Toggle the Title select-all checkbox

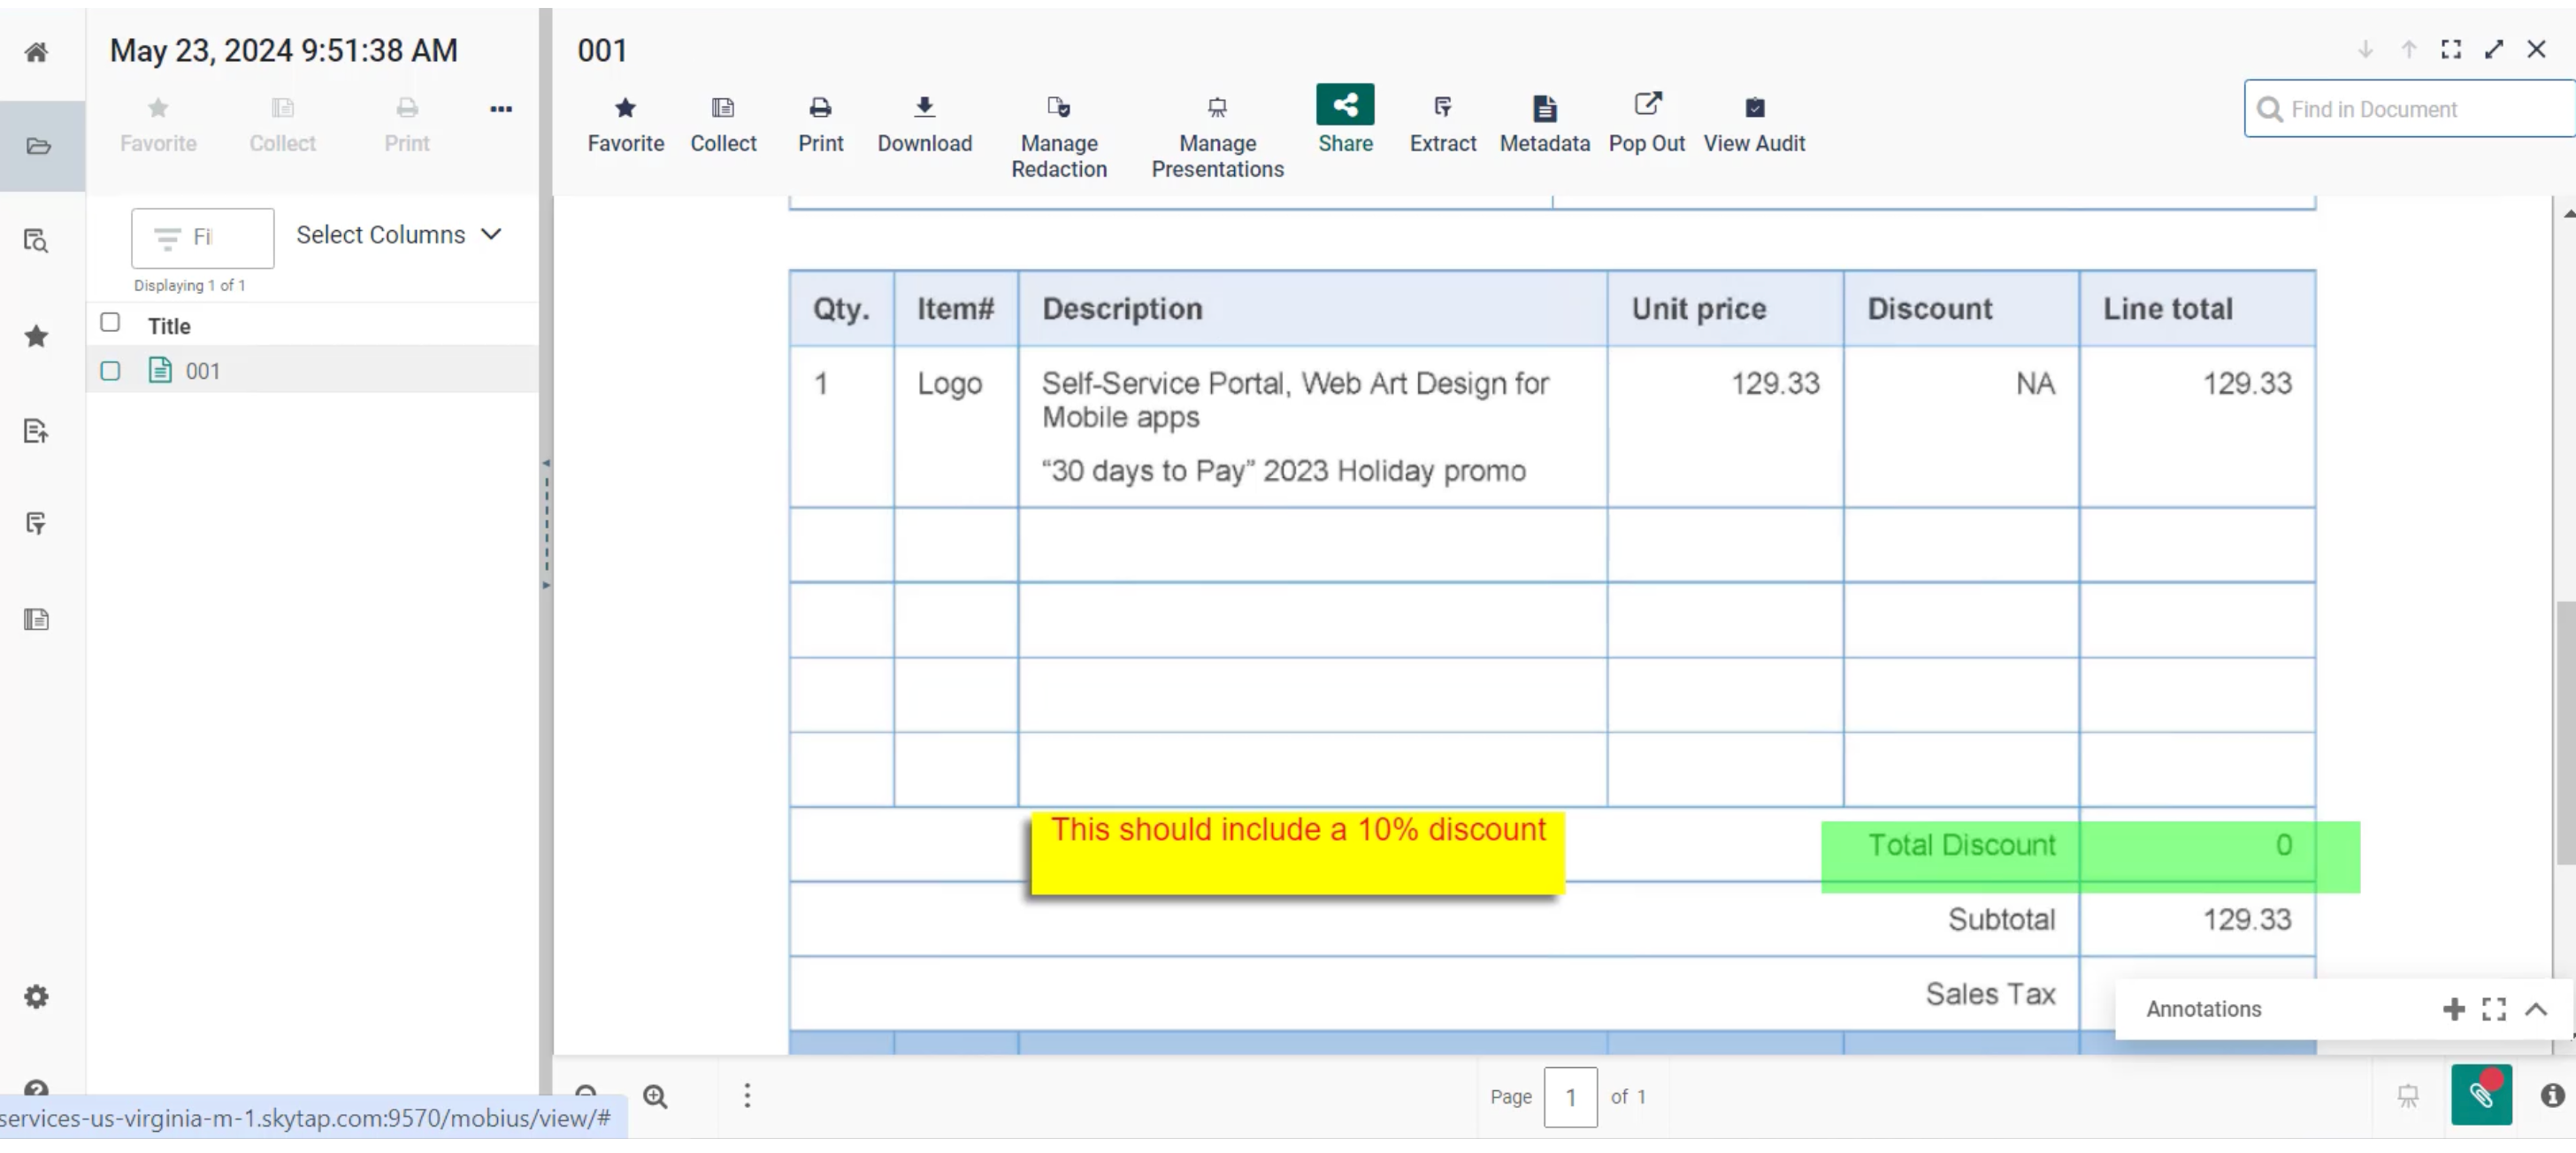(x=110, y=322)
